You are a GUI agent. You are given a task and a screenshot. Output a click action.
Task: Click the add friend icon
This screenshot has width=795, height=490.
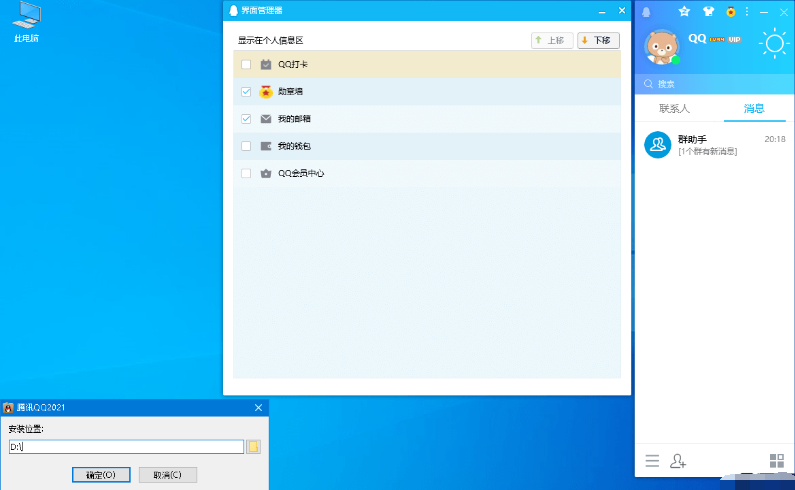tap(678, 461)
